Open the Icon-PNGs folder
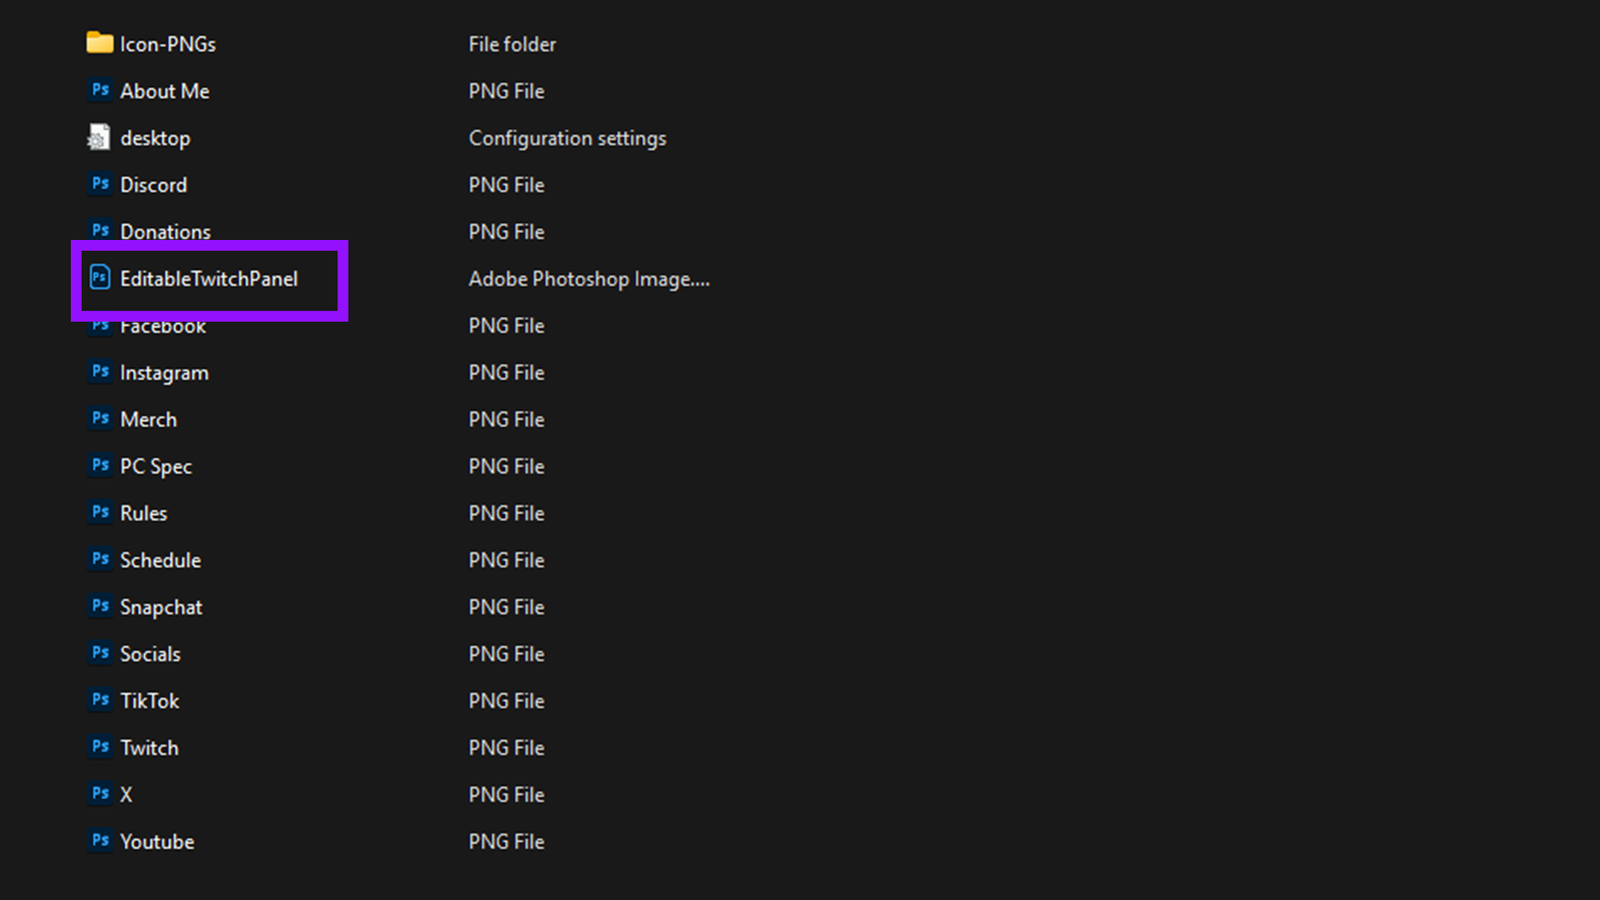Image resolution: width=1600 pixels, height=900 pixels. [x=167, y=44]
